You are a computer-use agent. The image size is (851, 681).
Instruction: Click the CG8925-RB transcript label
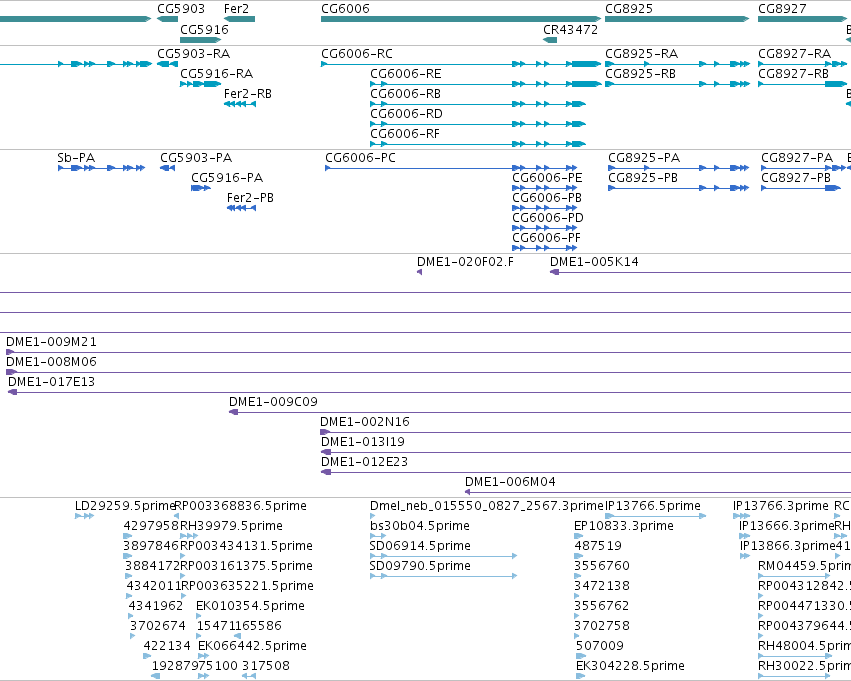pyautogui.click(x=640, y=74)
